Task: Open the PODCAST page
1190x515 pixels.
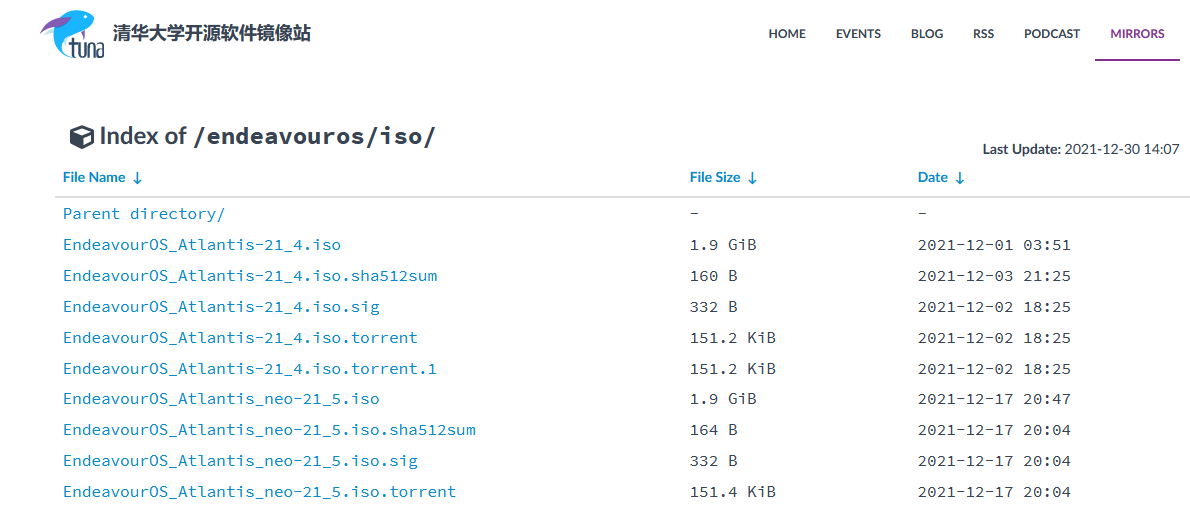Action: [1052, 34]
